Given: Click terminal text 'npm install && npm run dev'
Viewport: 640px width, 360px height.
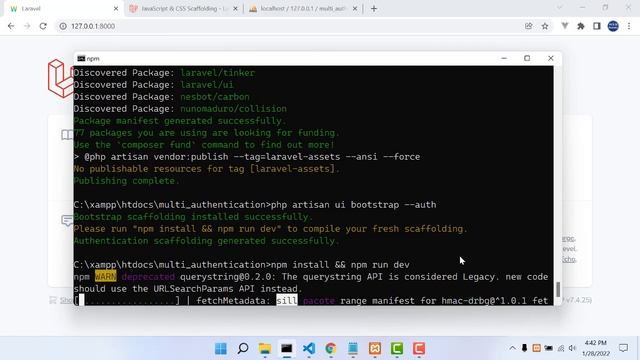Looking at the screenshot, I should pos(340,265).
